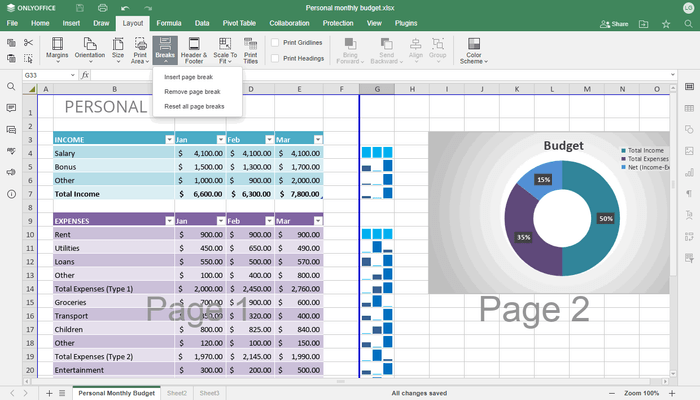This screenshot has height=400, width=700.
Task: Click the Header & Footer button
Action: click(195, 50)
